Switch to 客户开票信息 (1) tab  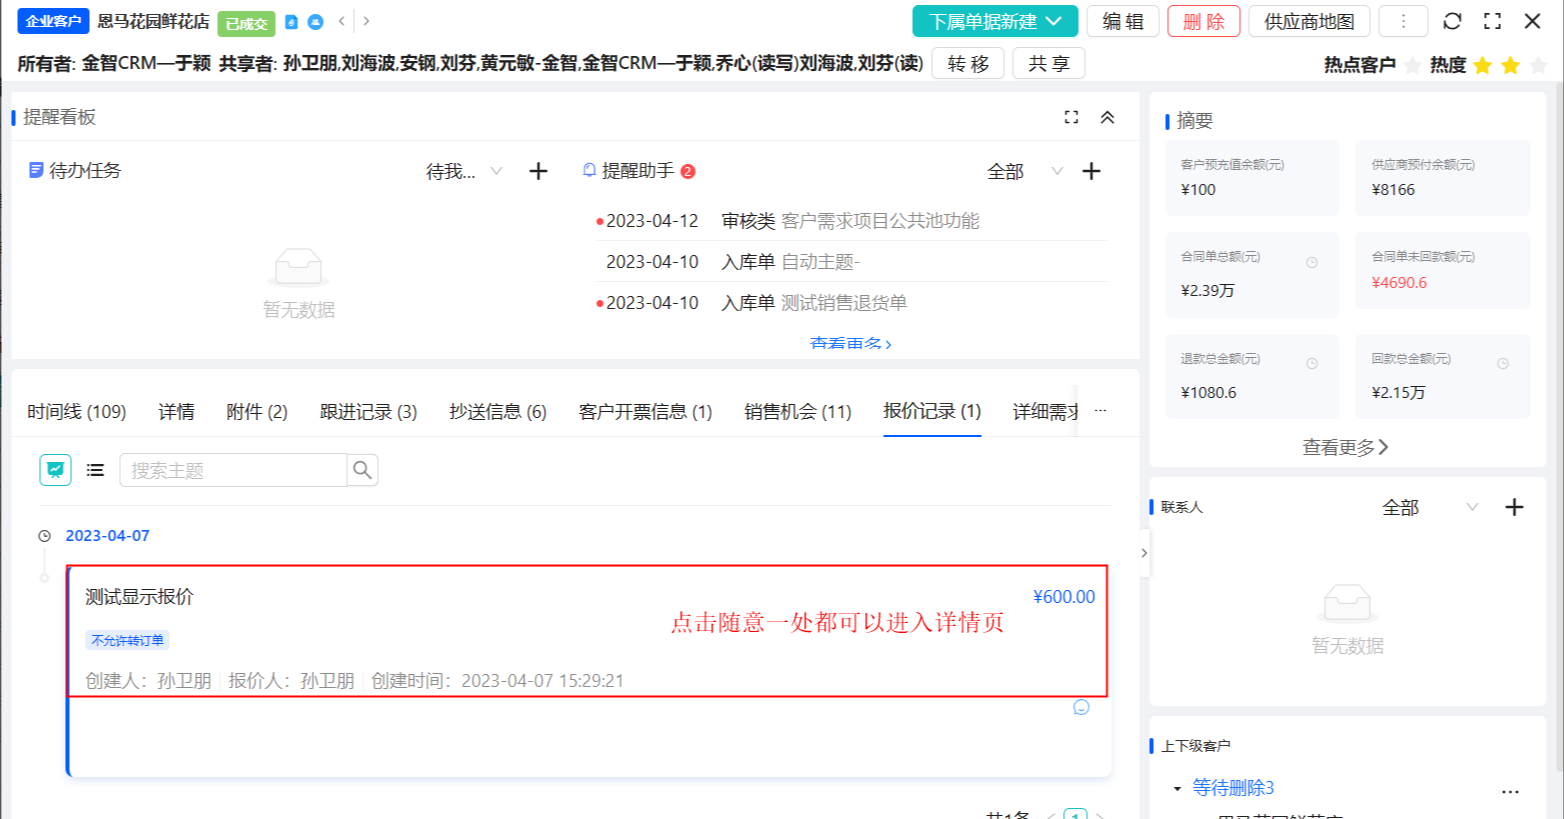645,412
